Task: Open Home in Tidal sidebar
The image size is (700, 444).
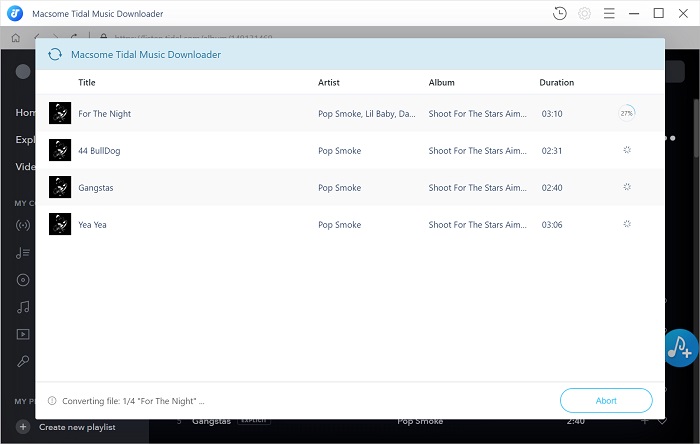Action: [25, 112]
